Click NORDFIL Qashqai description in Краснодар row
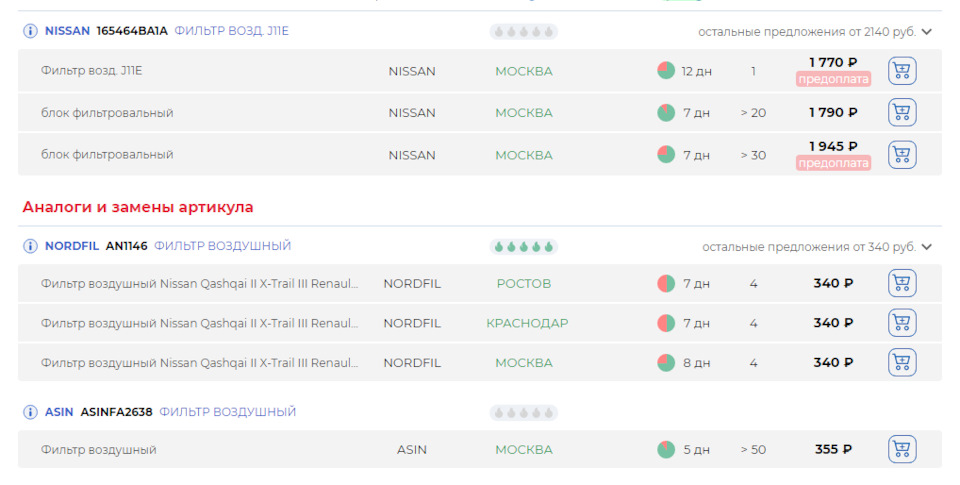The height and width of the screenshot is (485, 960). [x=200, y=323]
